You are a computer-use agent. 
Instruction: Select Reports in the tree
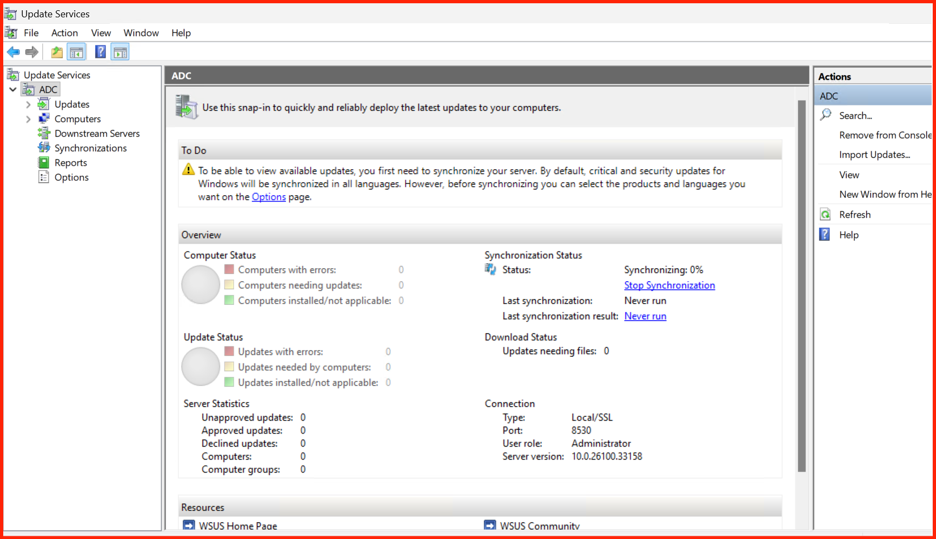point(70,162)
